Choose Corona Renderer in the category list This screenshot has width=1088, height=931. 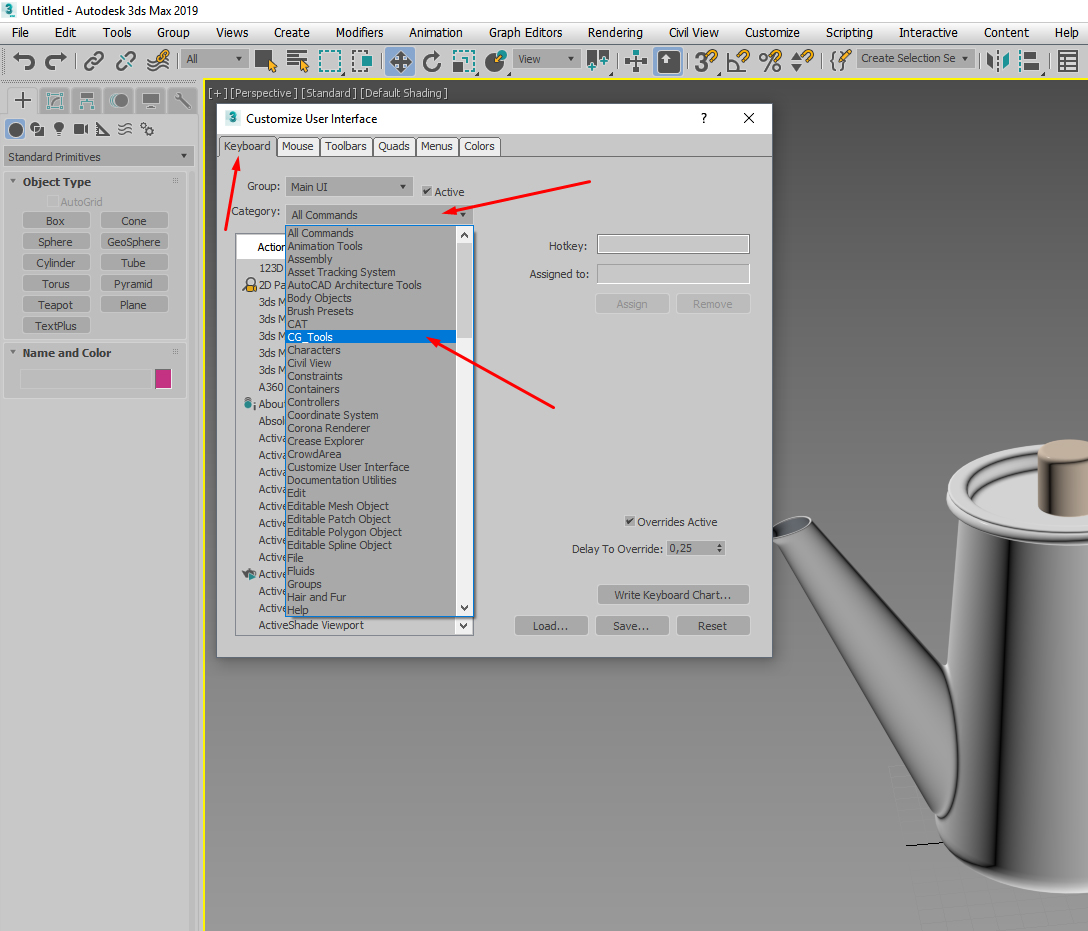(371, 428)
